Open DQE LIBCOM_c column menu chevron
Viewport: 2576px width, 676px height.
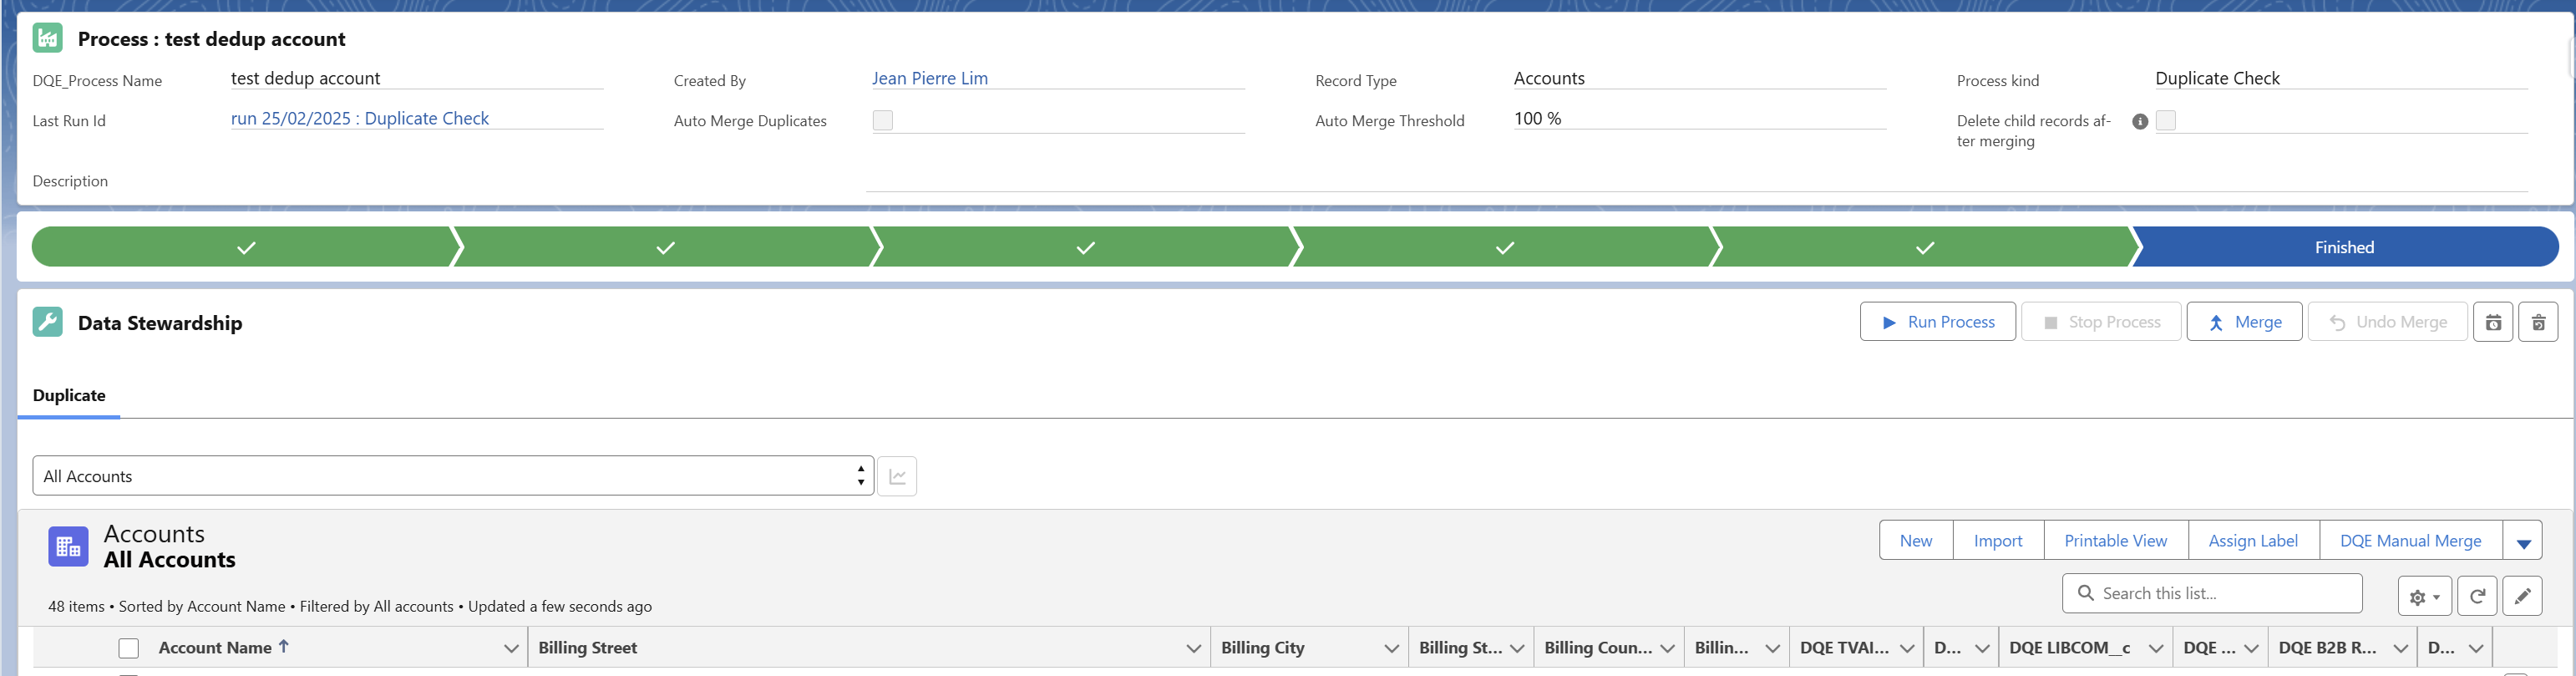click(2156, 648)
